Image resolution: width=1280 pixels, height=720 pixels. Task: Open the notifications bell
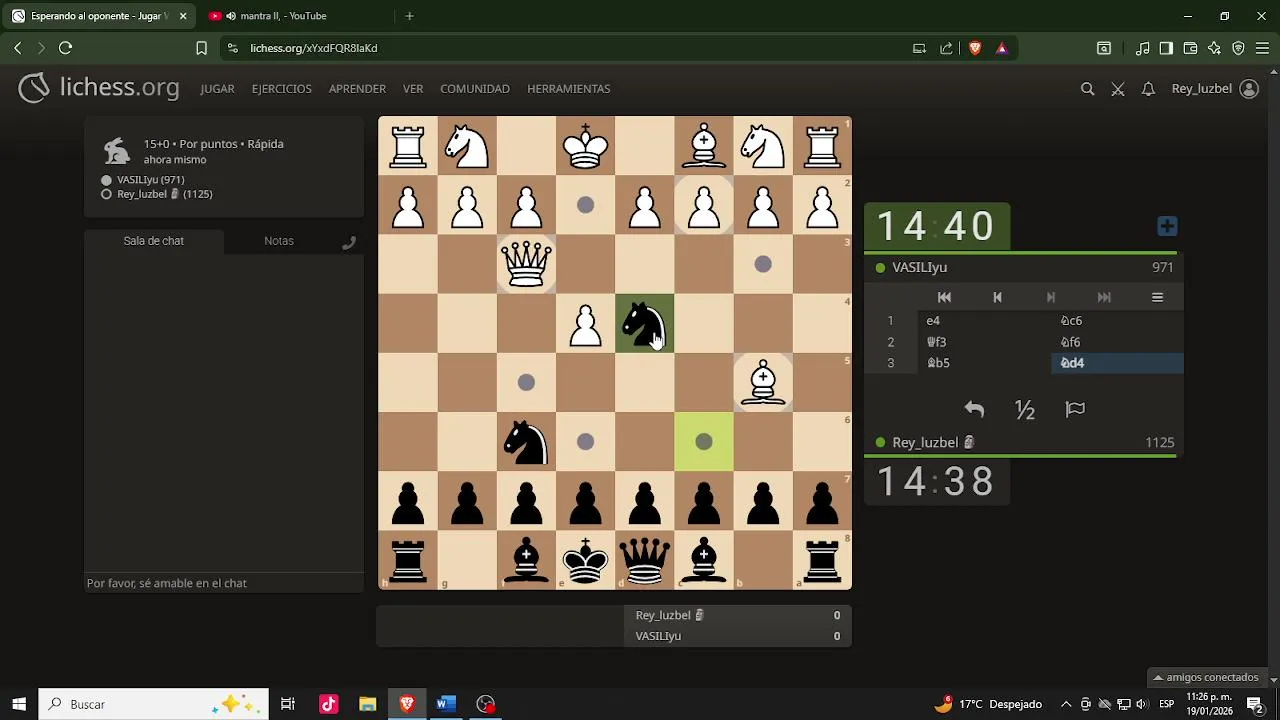coord(1148,89)
